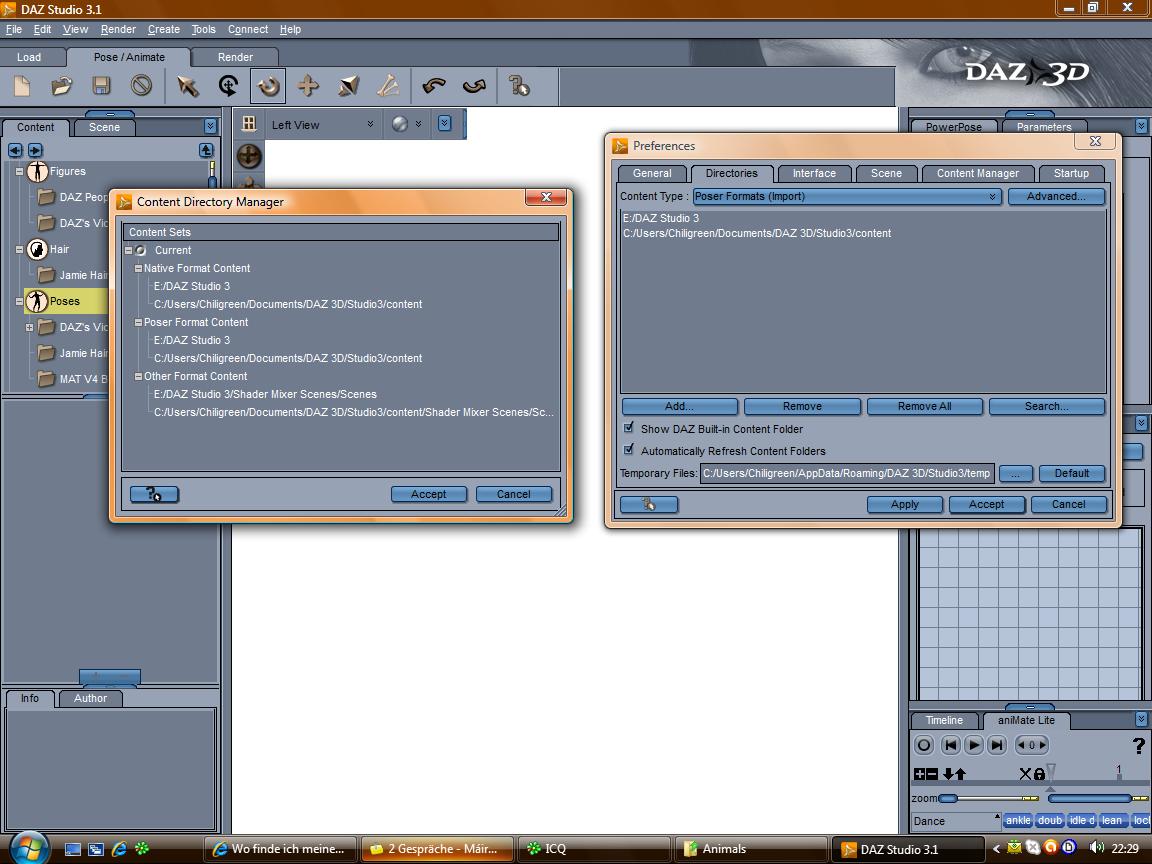Pick the Translate four-arrow tool
Screen dimensions: 1152x864
click(308, 86)
